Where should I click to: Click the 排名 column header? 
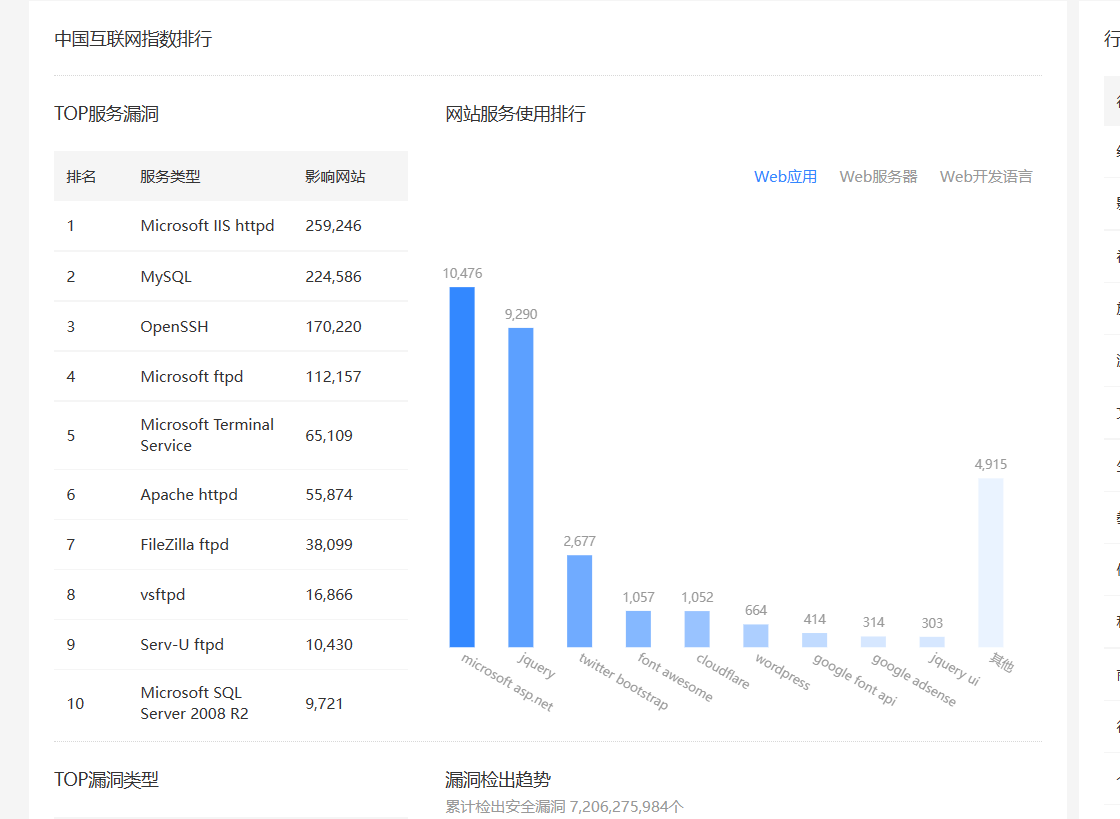click(81, 176)
